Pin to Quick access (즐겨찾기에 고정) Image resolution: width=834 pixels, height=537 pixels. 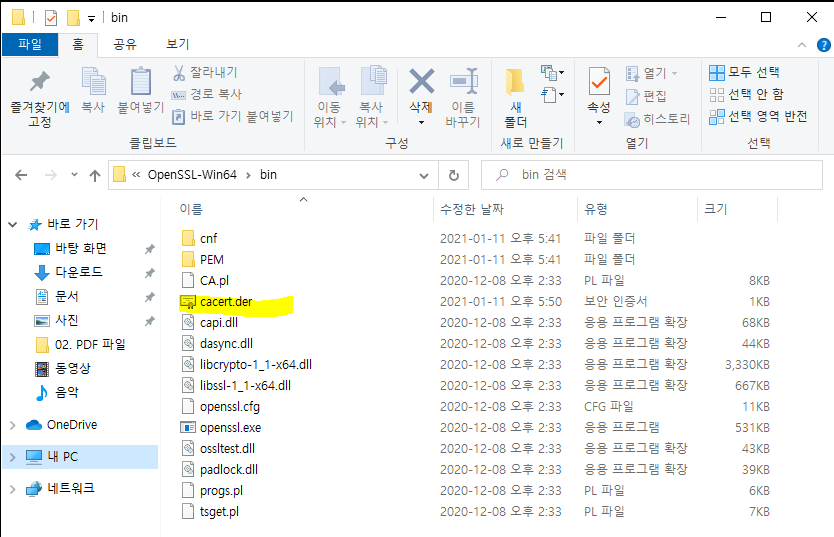click(x=40, y=98)
